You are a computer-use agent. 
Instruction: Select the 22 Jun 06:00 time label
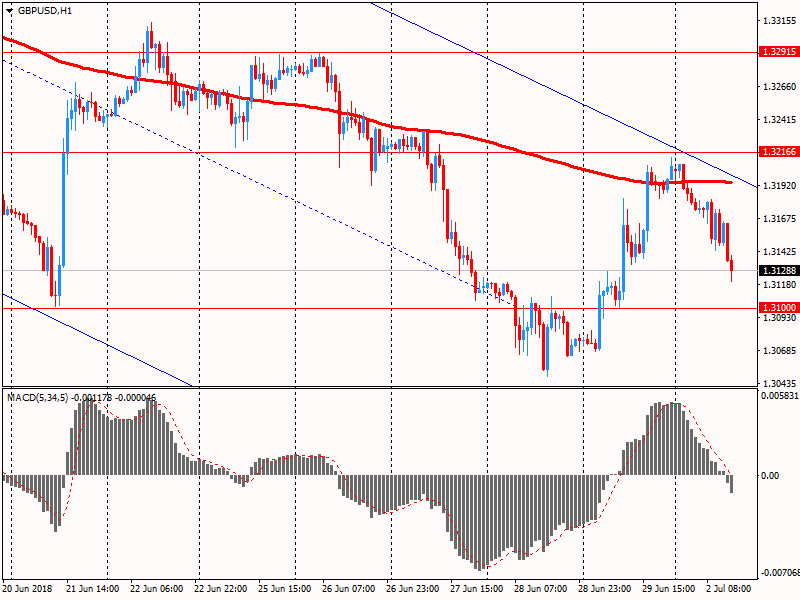157,588
